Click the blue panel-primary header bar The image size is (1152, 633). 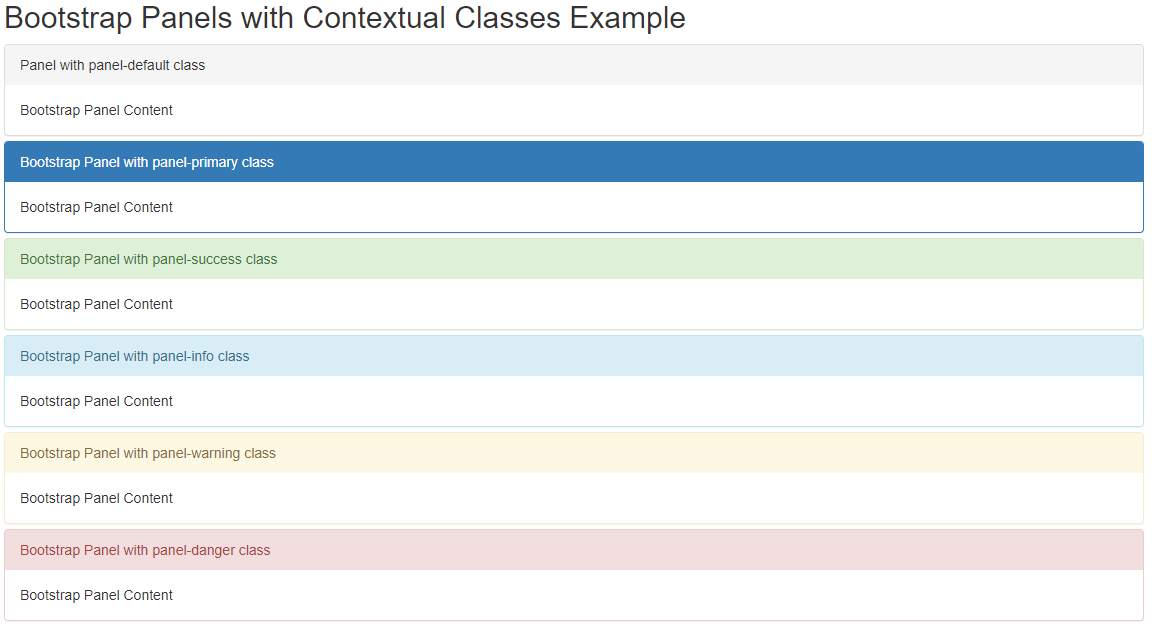pos(574,162)
